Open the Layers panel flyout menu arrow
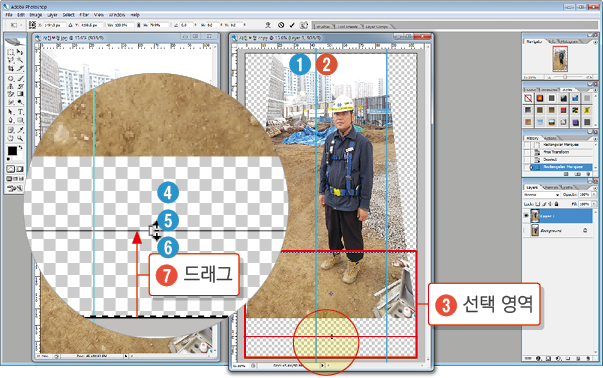The image size is (603, 378). tap(595, 187)
